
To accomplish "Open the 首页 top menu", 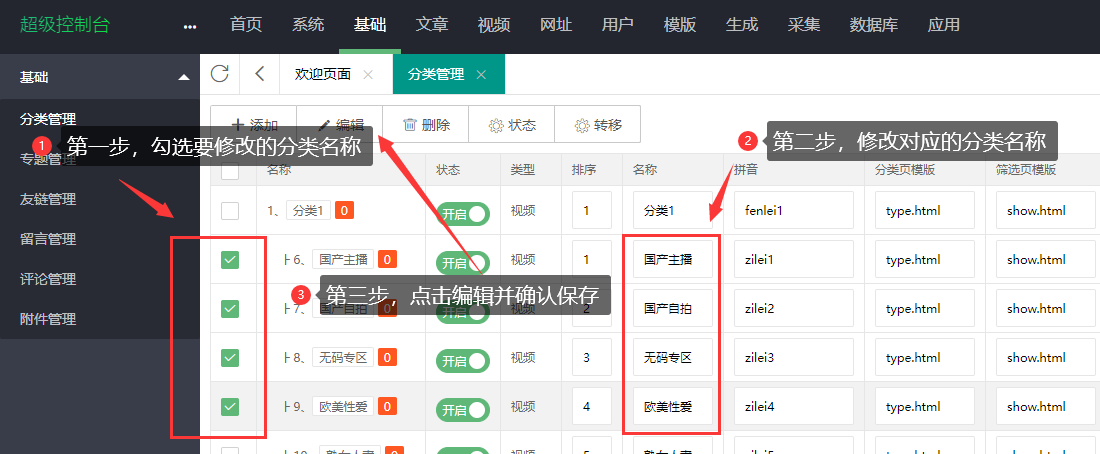I will (x=246, y=25).
